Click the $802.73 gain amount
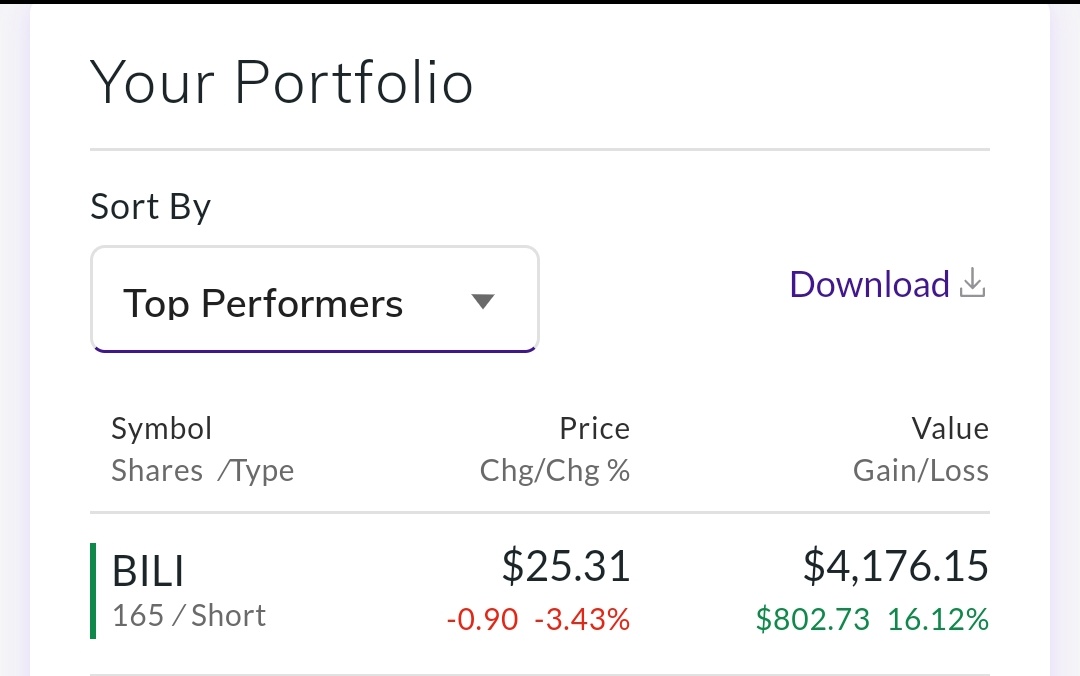This screenshot has width=1080, height=676. 813,620
